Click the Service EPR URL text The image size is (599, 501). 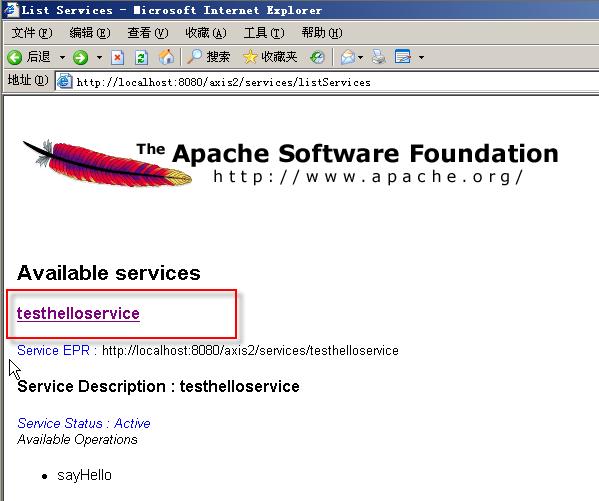click(250, 350)
